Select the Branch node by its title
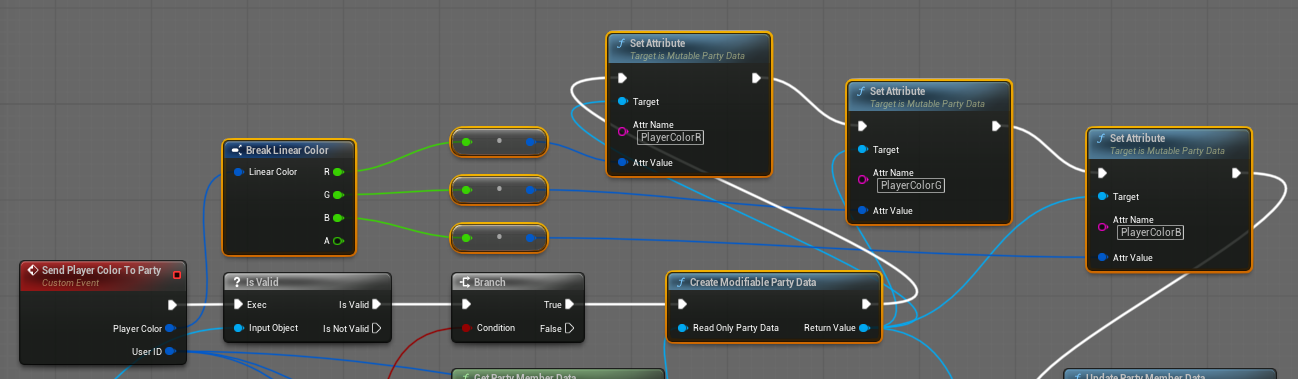 tap(490, 282)
